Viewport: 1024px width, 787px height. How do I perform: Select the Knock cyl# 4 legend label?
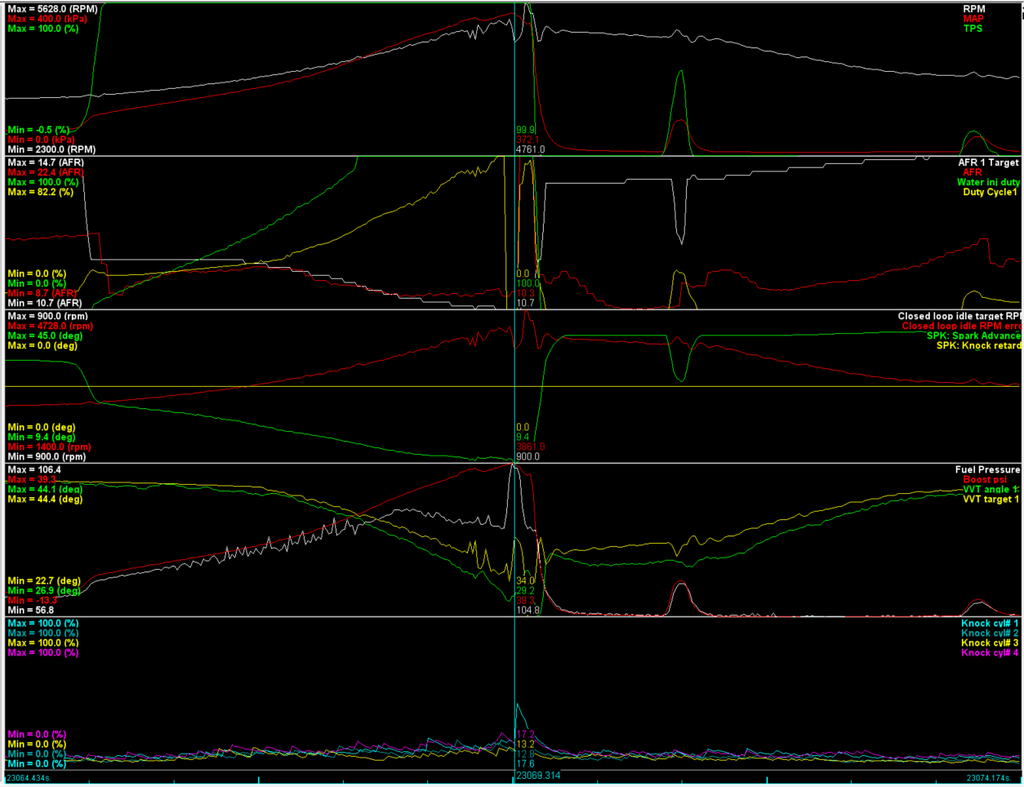[x=989, y=652]
